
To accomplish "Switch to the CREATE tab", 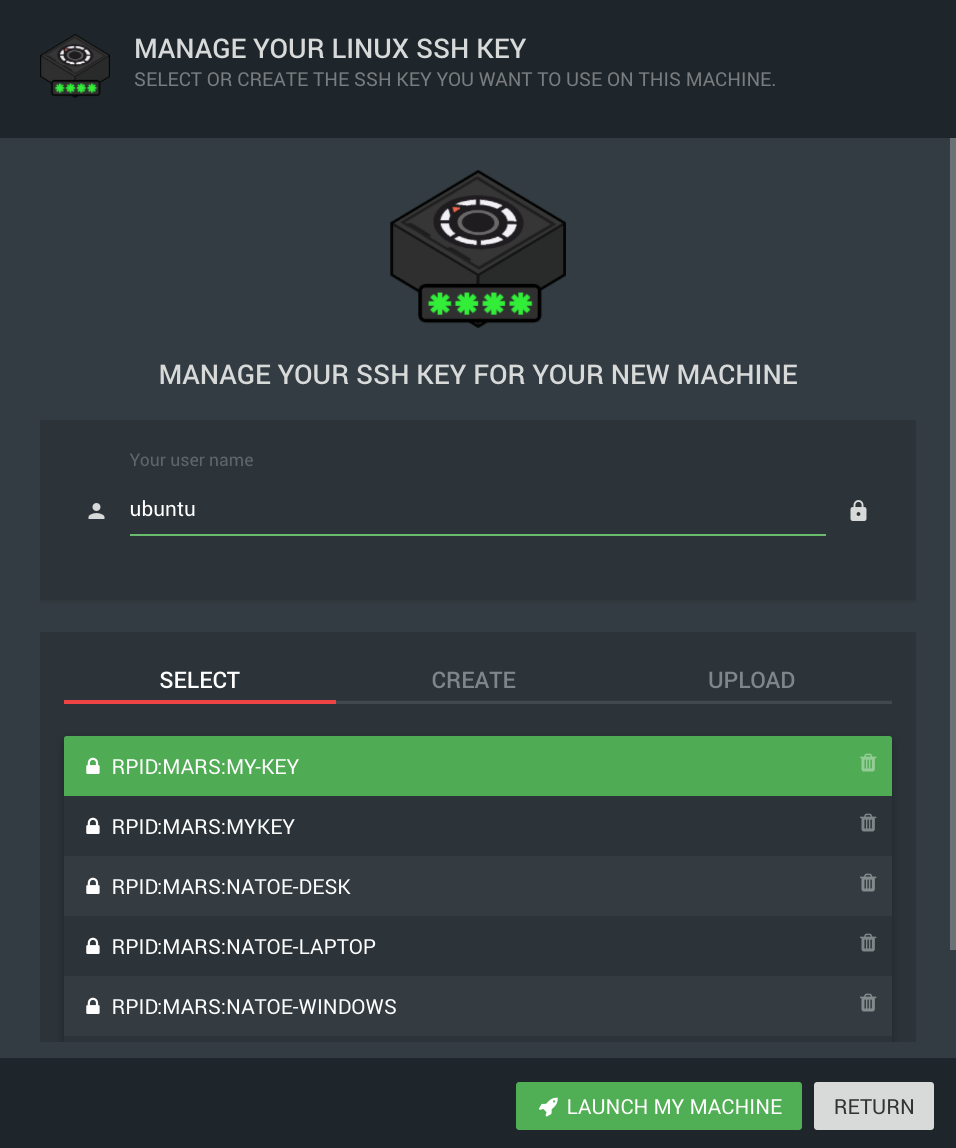I will (474, 680).
